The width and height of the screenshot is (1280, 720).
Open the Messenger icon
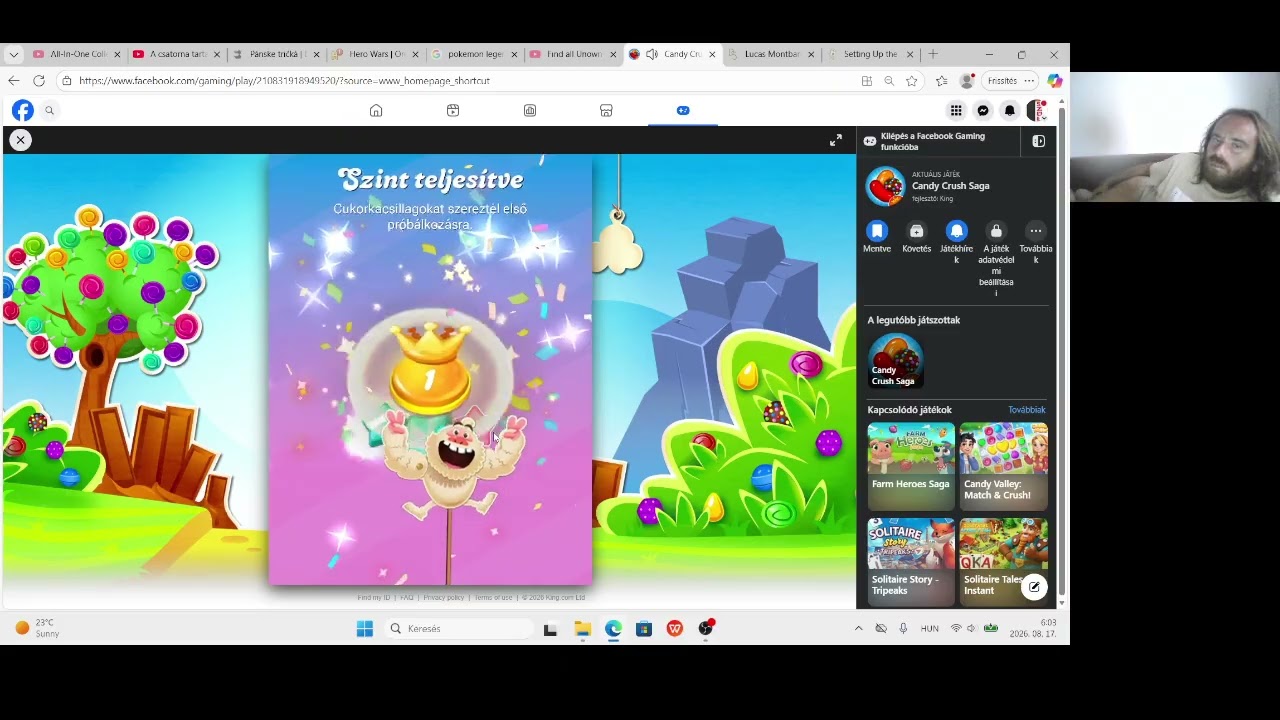pos(983,111)
